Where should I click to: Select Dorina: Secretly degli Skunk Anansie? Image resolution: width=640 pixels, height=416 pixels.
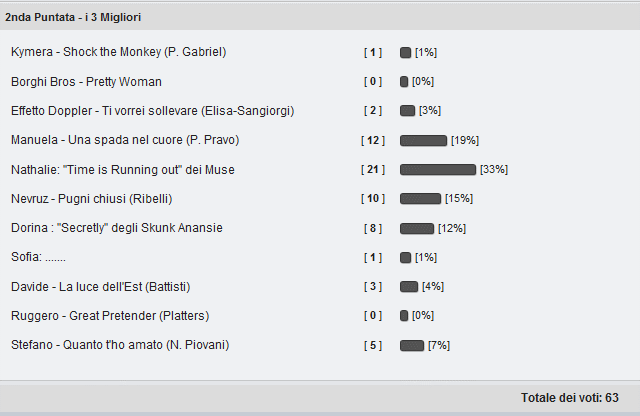click(117, 228)
